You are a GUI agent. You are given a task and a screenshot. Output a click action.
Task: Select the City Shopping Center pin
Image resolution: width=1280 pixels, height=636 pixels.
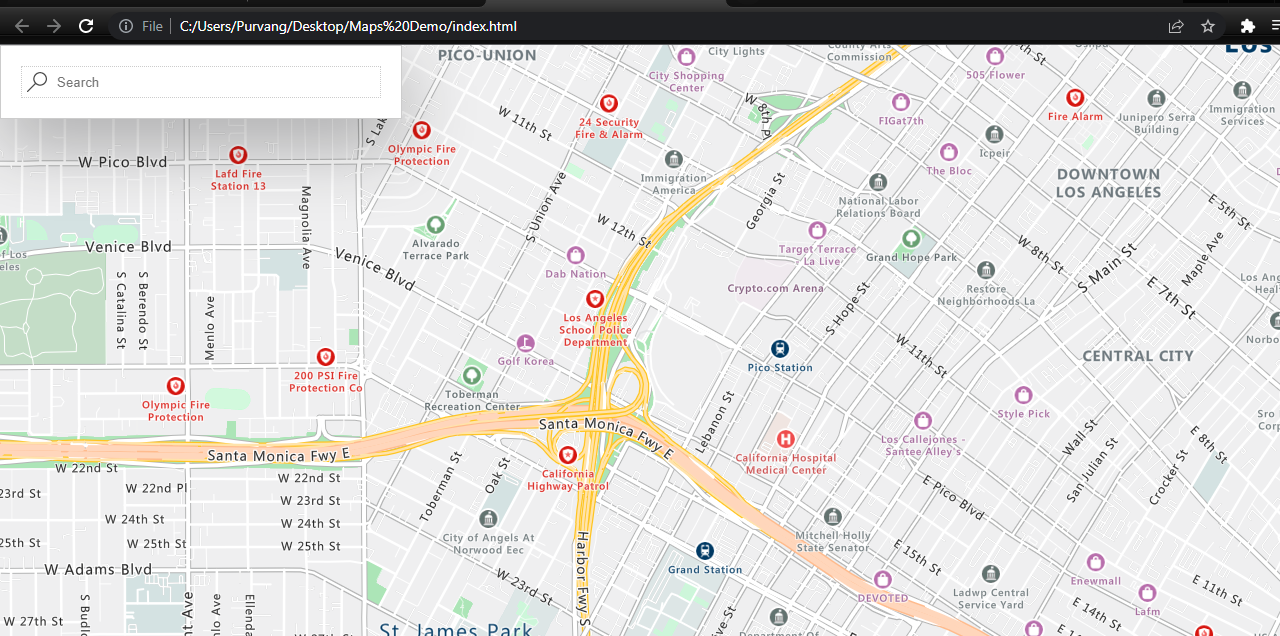(686, 57)
